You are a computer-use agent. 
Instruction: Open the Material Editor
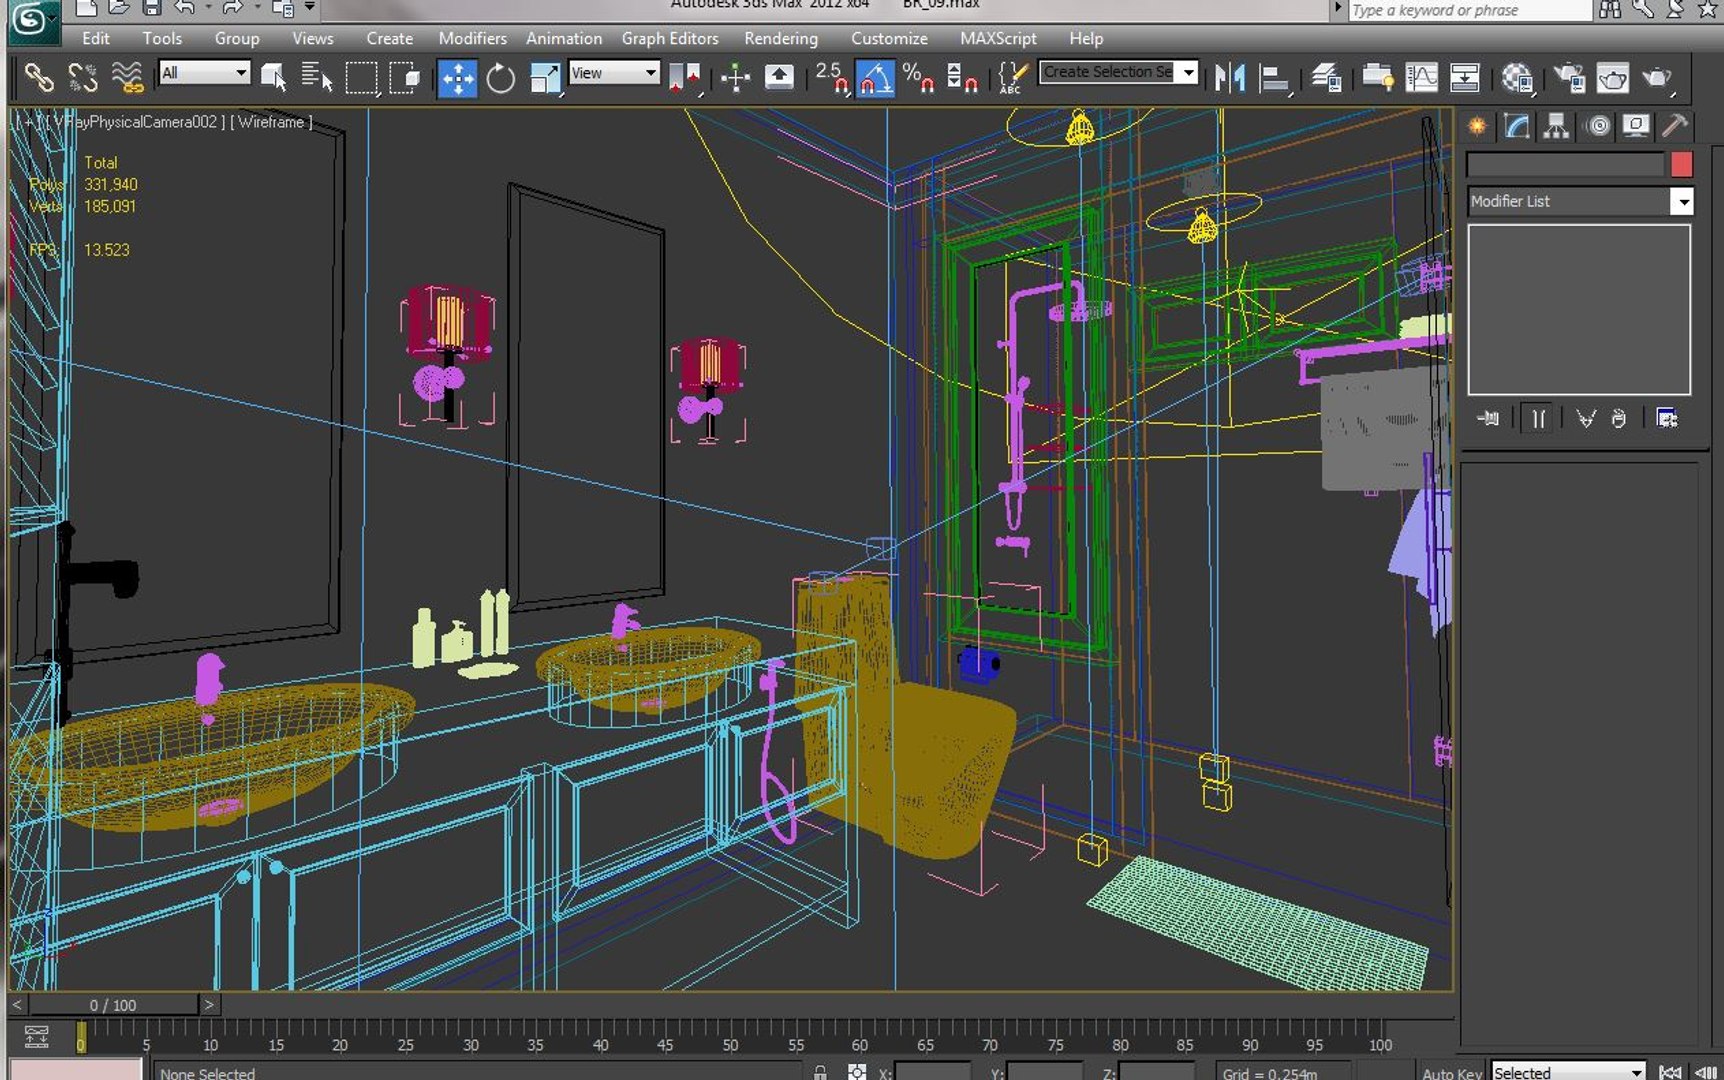click(x=1517, y=77)
